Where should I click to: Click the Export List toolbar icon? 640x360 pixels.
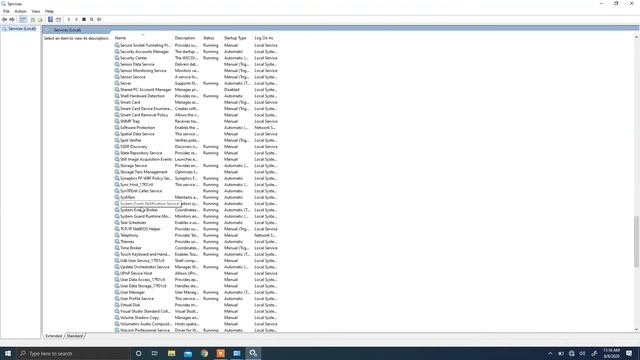click(x=40, y=20)
